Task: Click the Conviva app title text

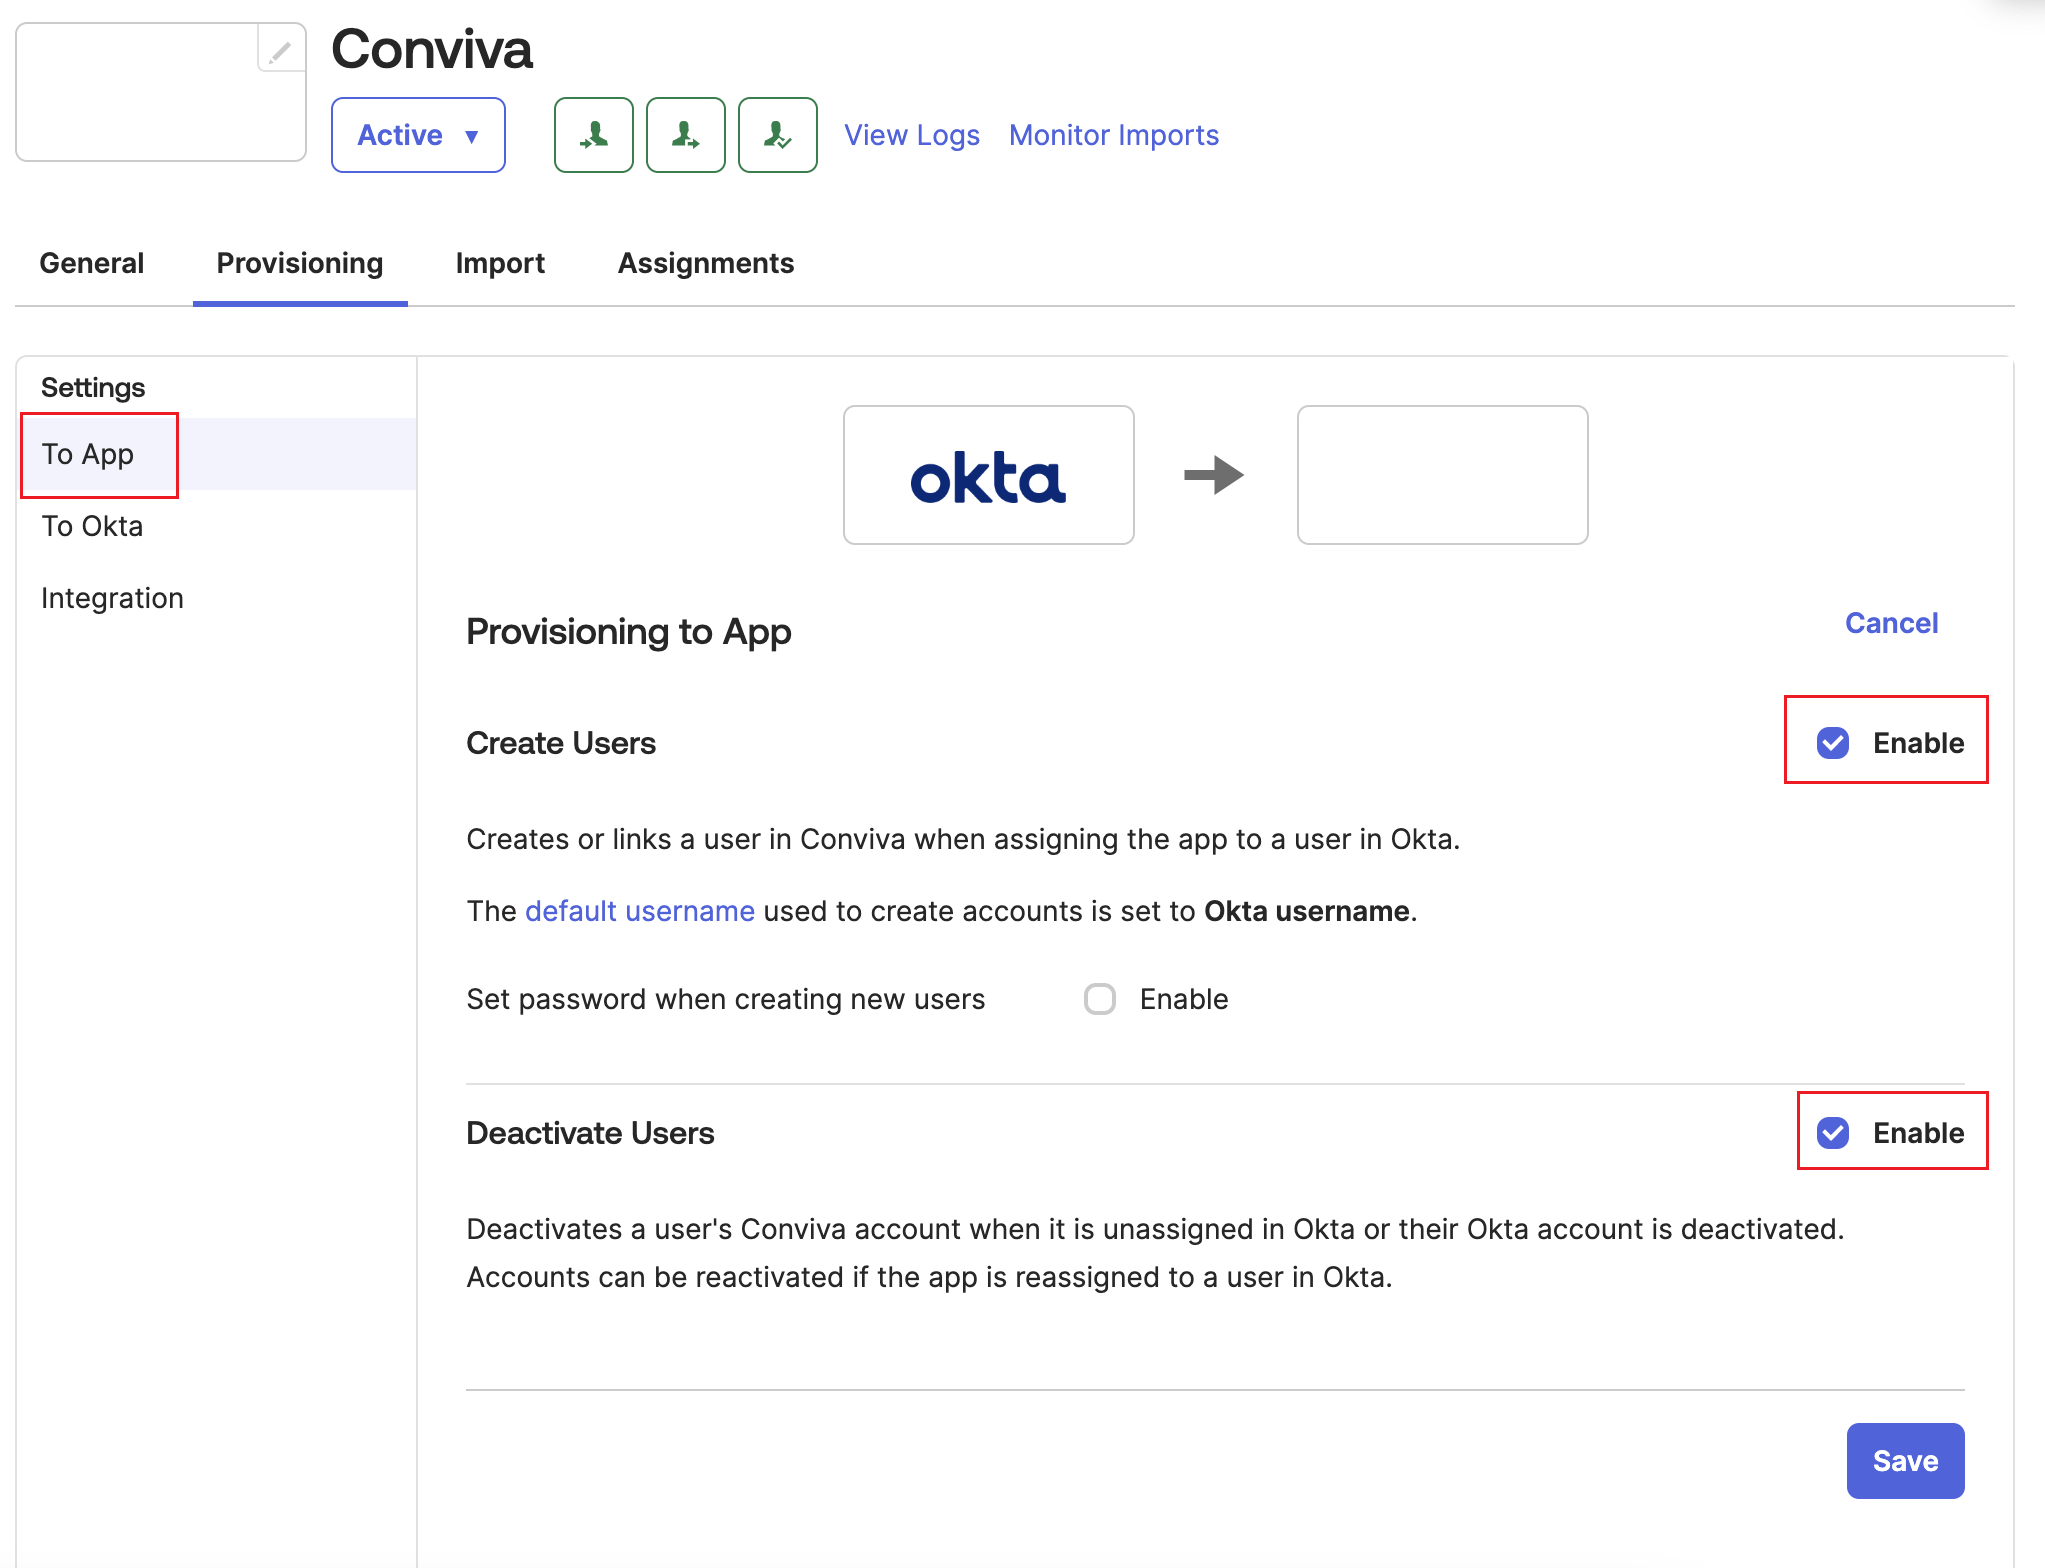Action: point(432,49)
